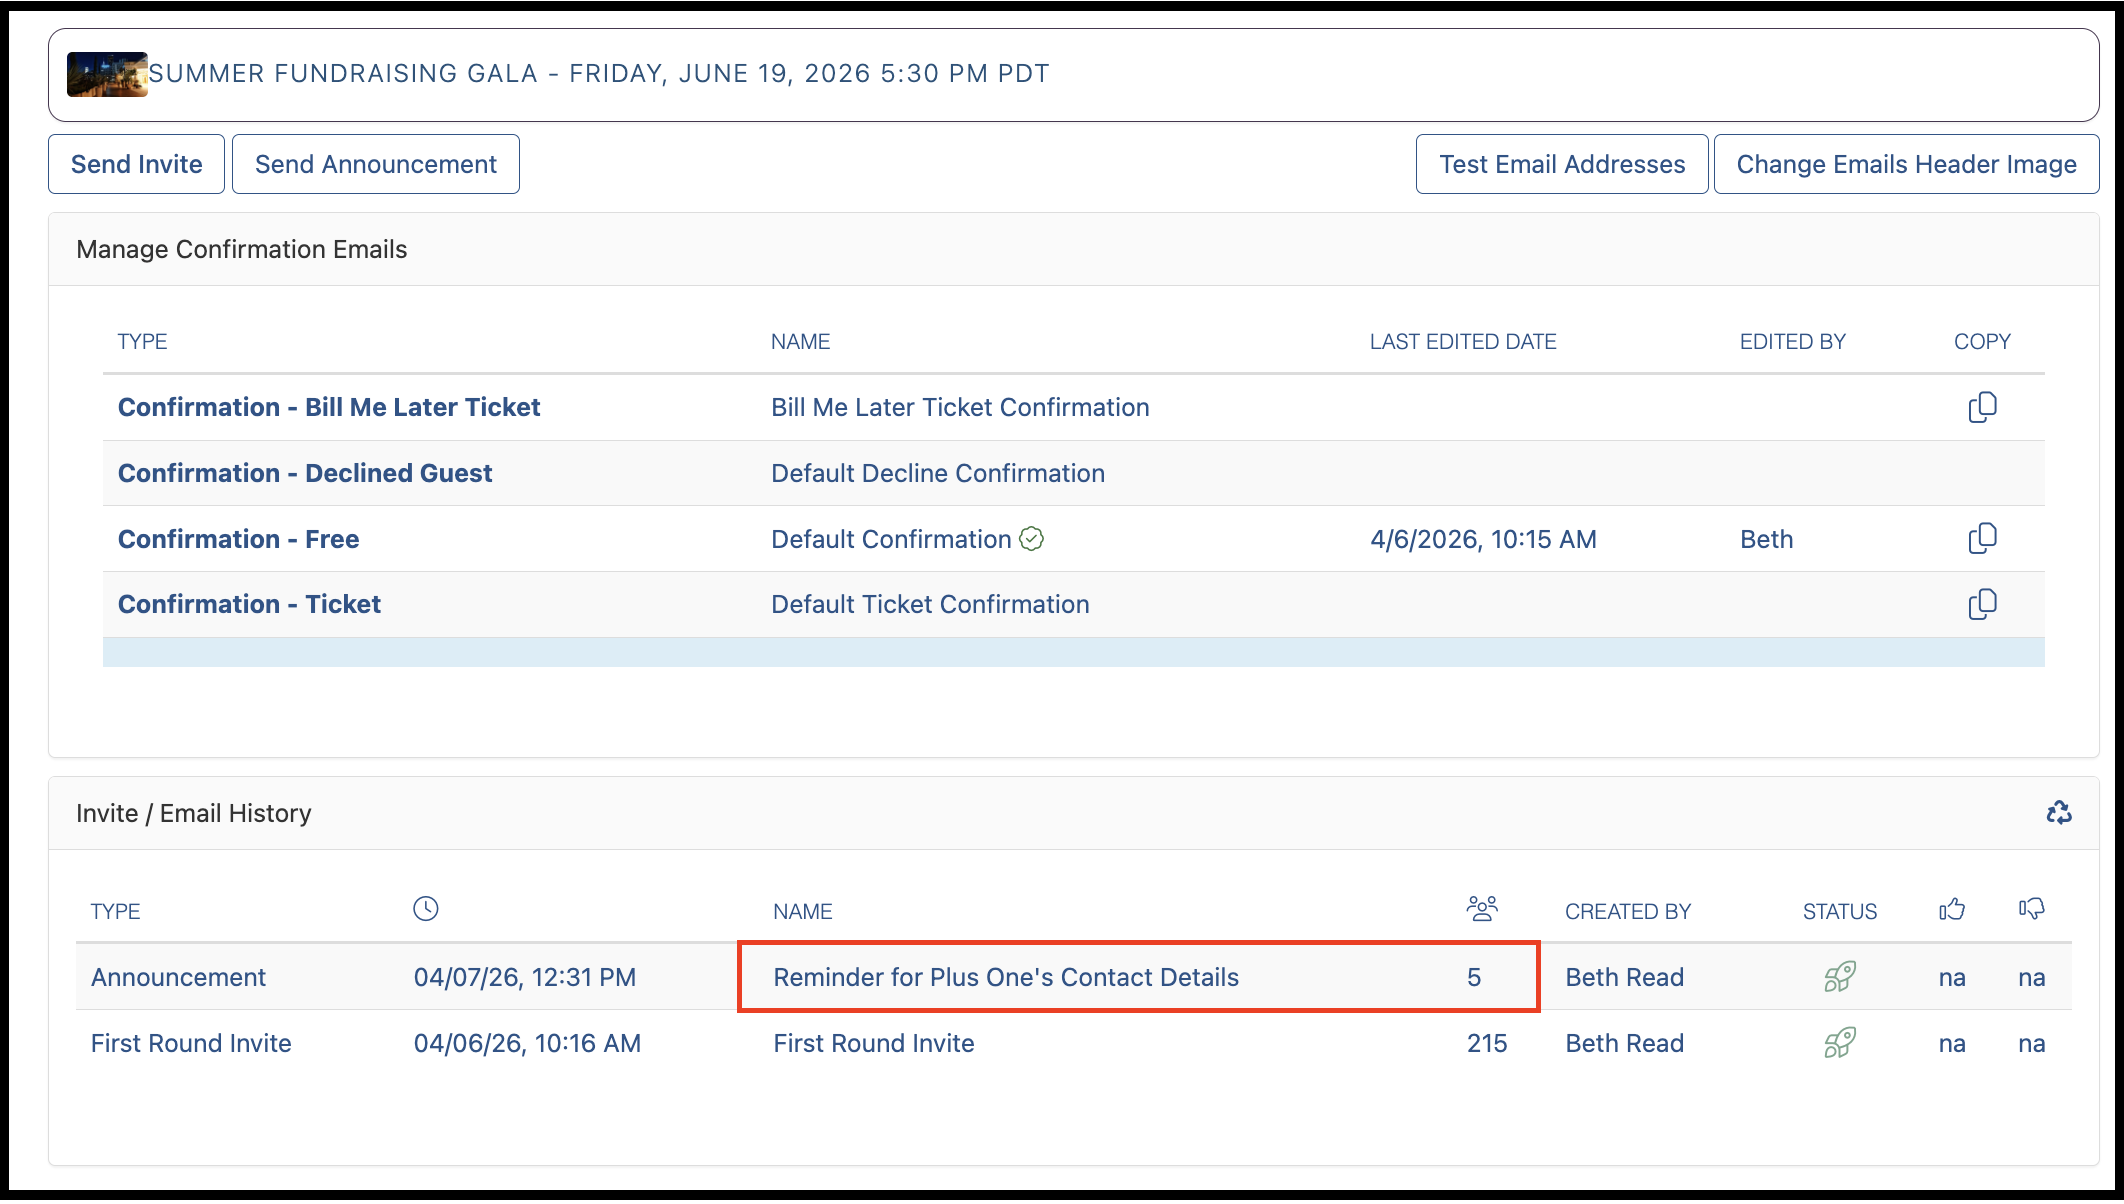Screen dimensions: 2124x1204
Task: Click the green check badge beside Default Confirmation
Action: pos(1032,539)
